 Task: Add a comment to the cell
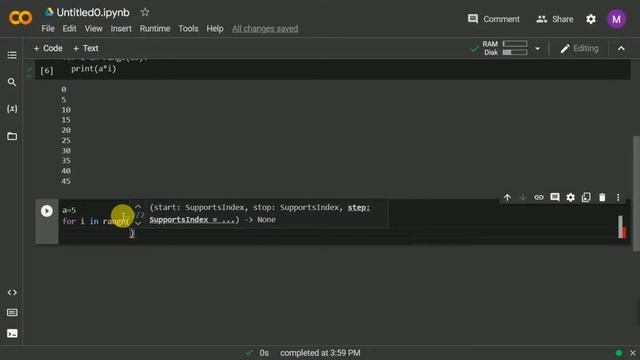(x=554, y=198)
